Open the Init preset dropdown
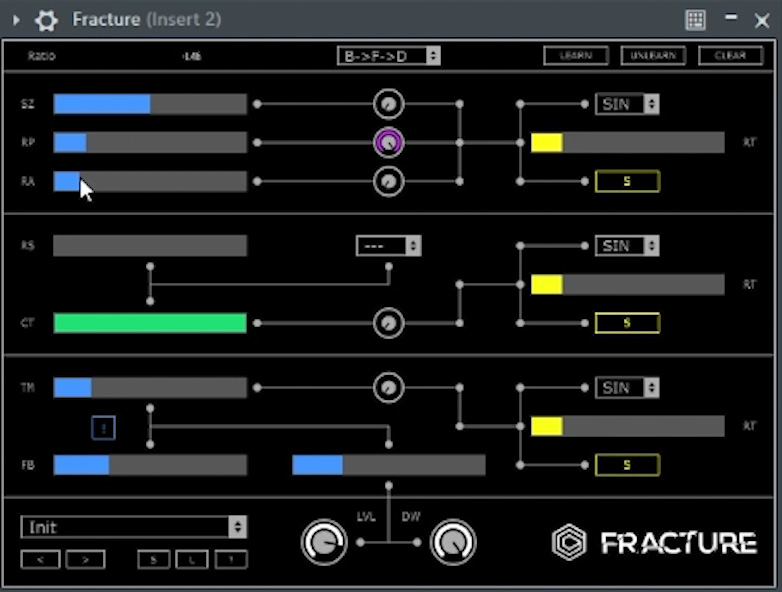 [133, 527]
